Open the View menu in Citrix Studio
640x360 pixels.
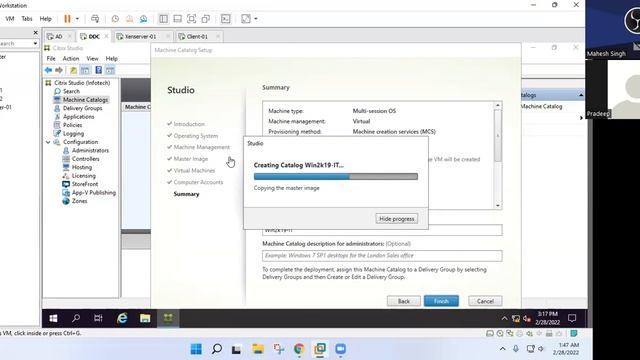click(x=92, y=58)
